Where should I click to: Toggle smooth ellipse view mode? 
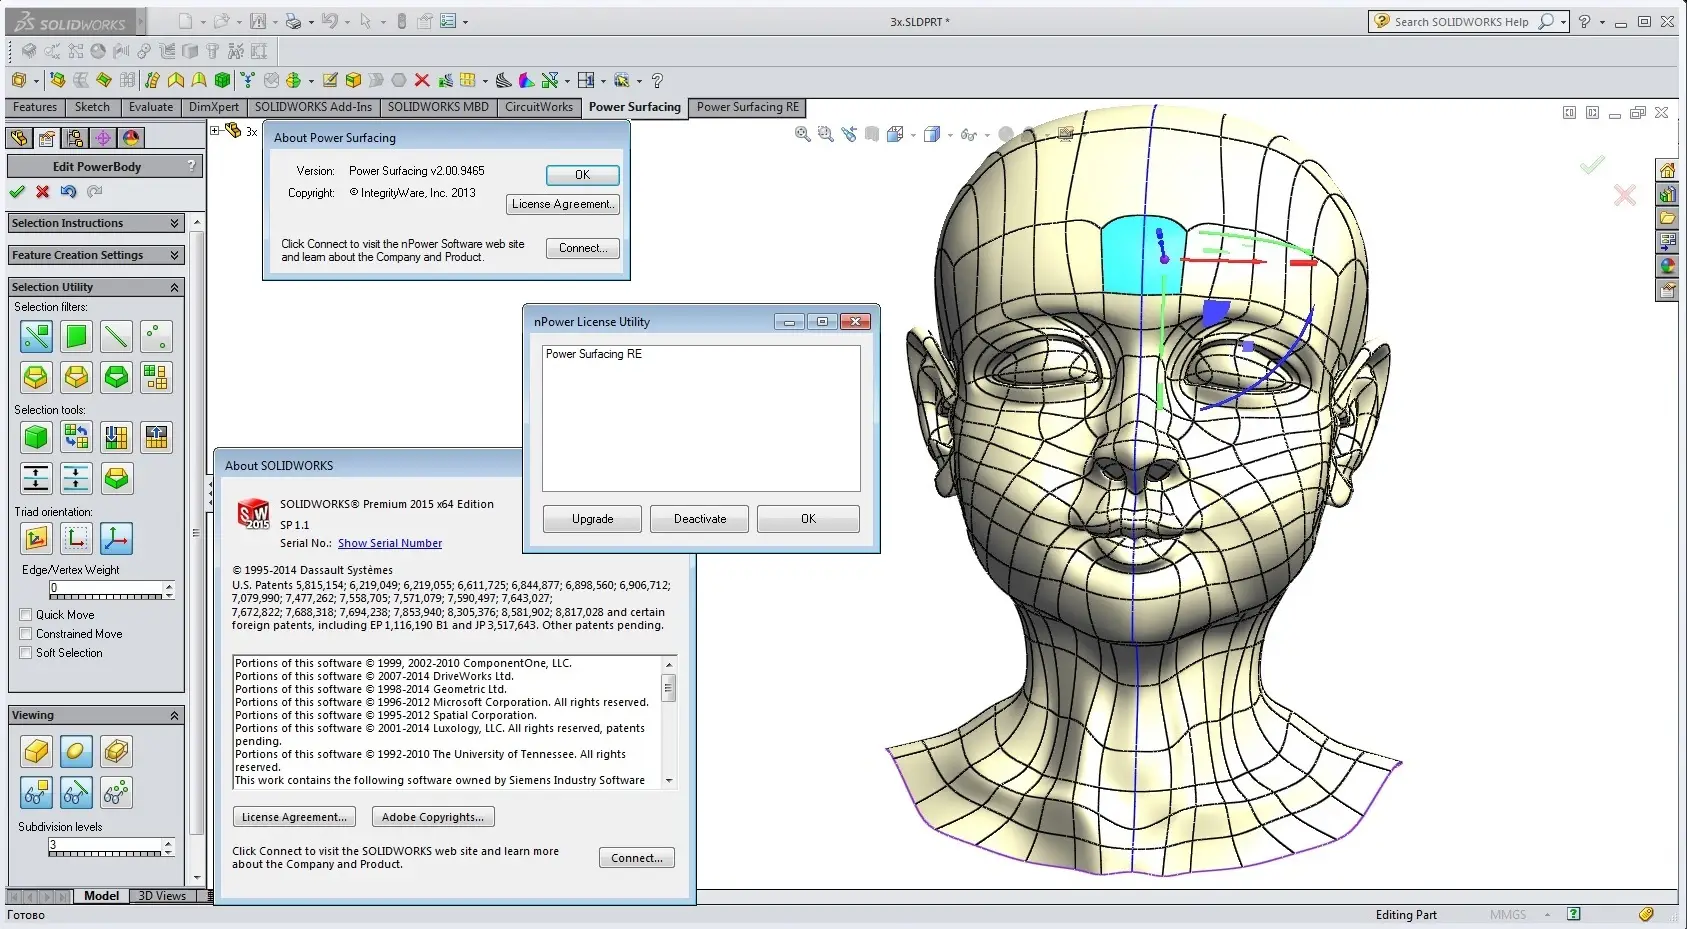(x=76, y=751)
